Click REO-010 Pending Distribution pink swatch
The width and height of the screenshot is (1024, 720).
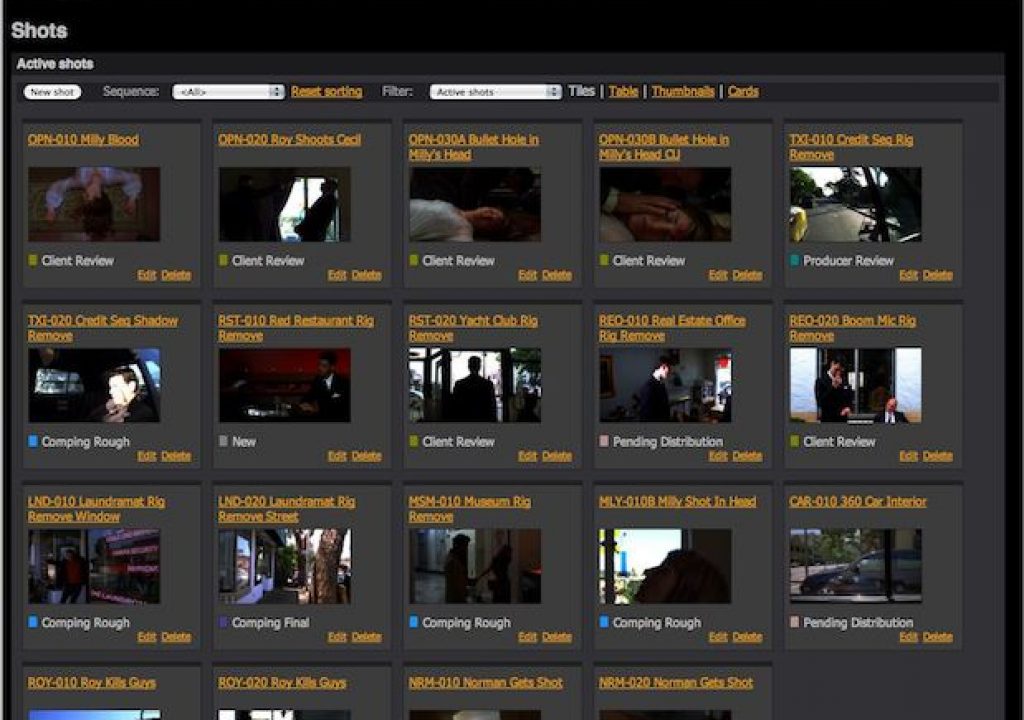coord(604,441)
